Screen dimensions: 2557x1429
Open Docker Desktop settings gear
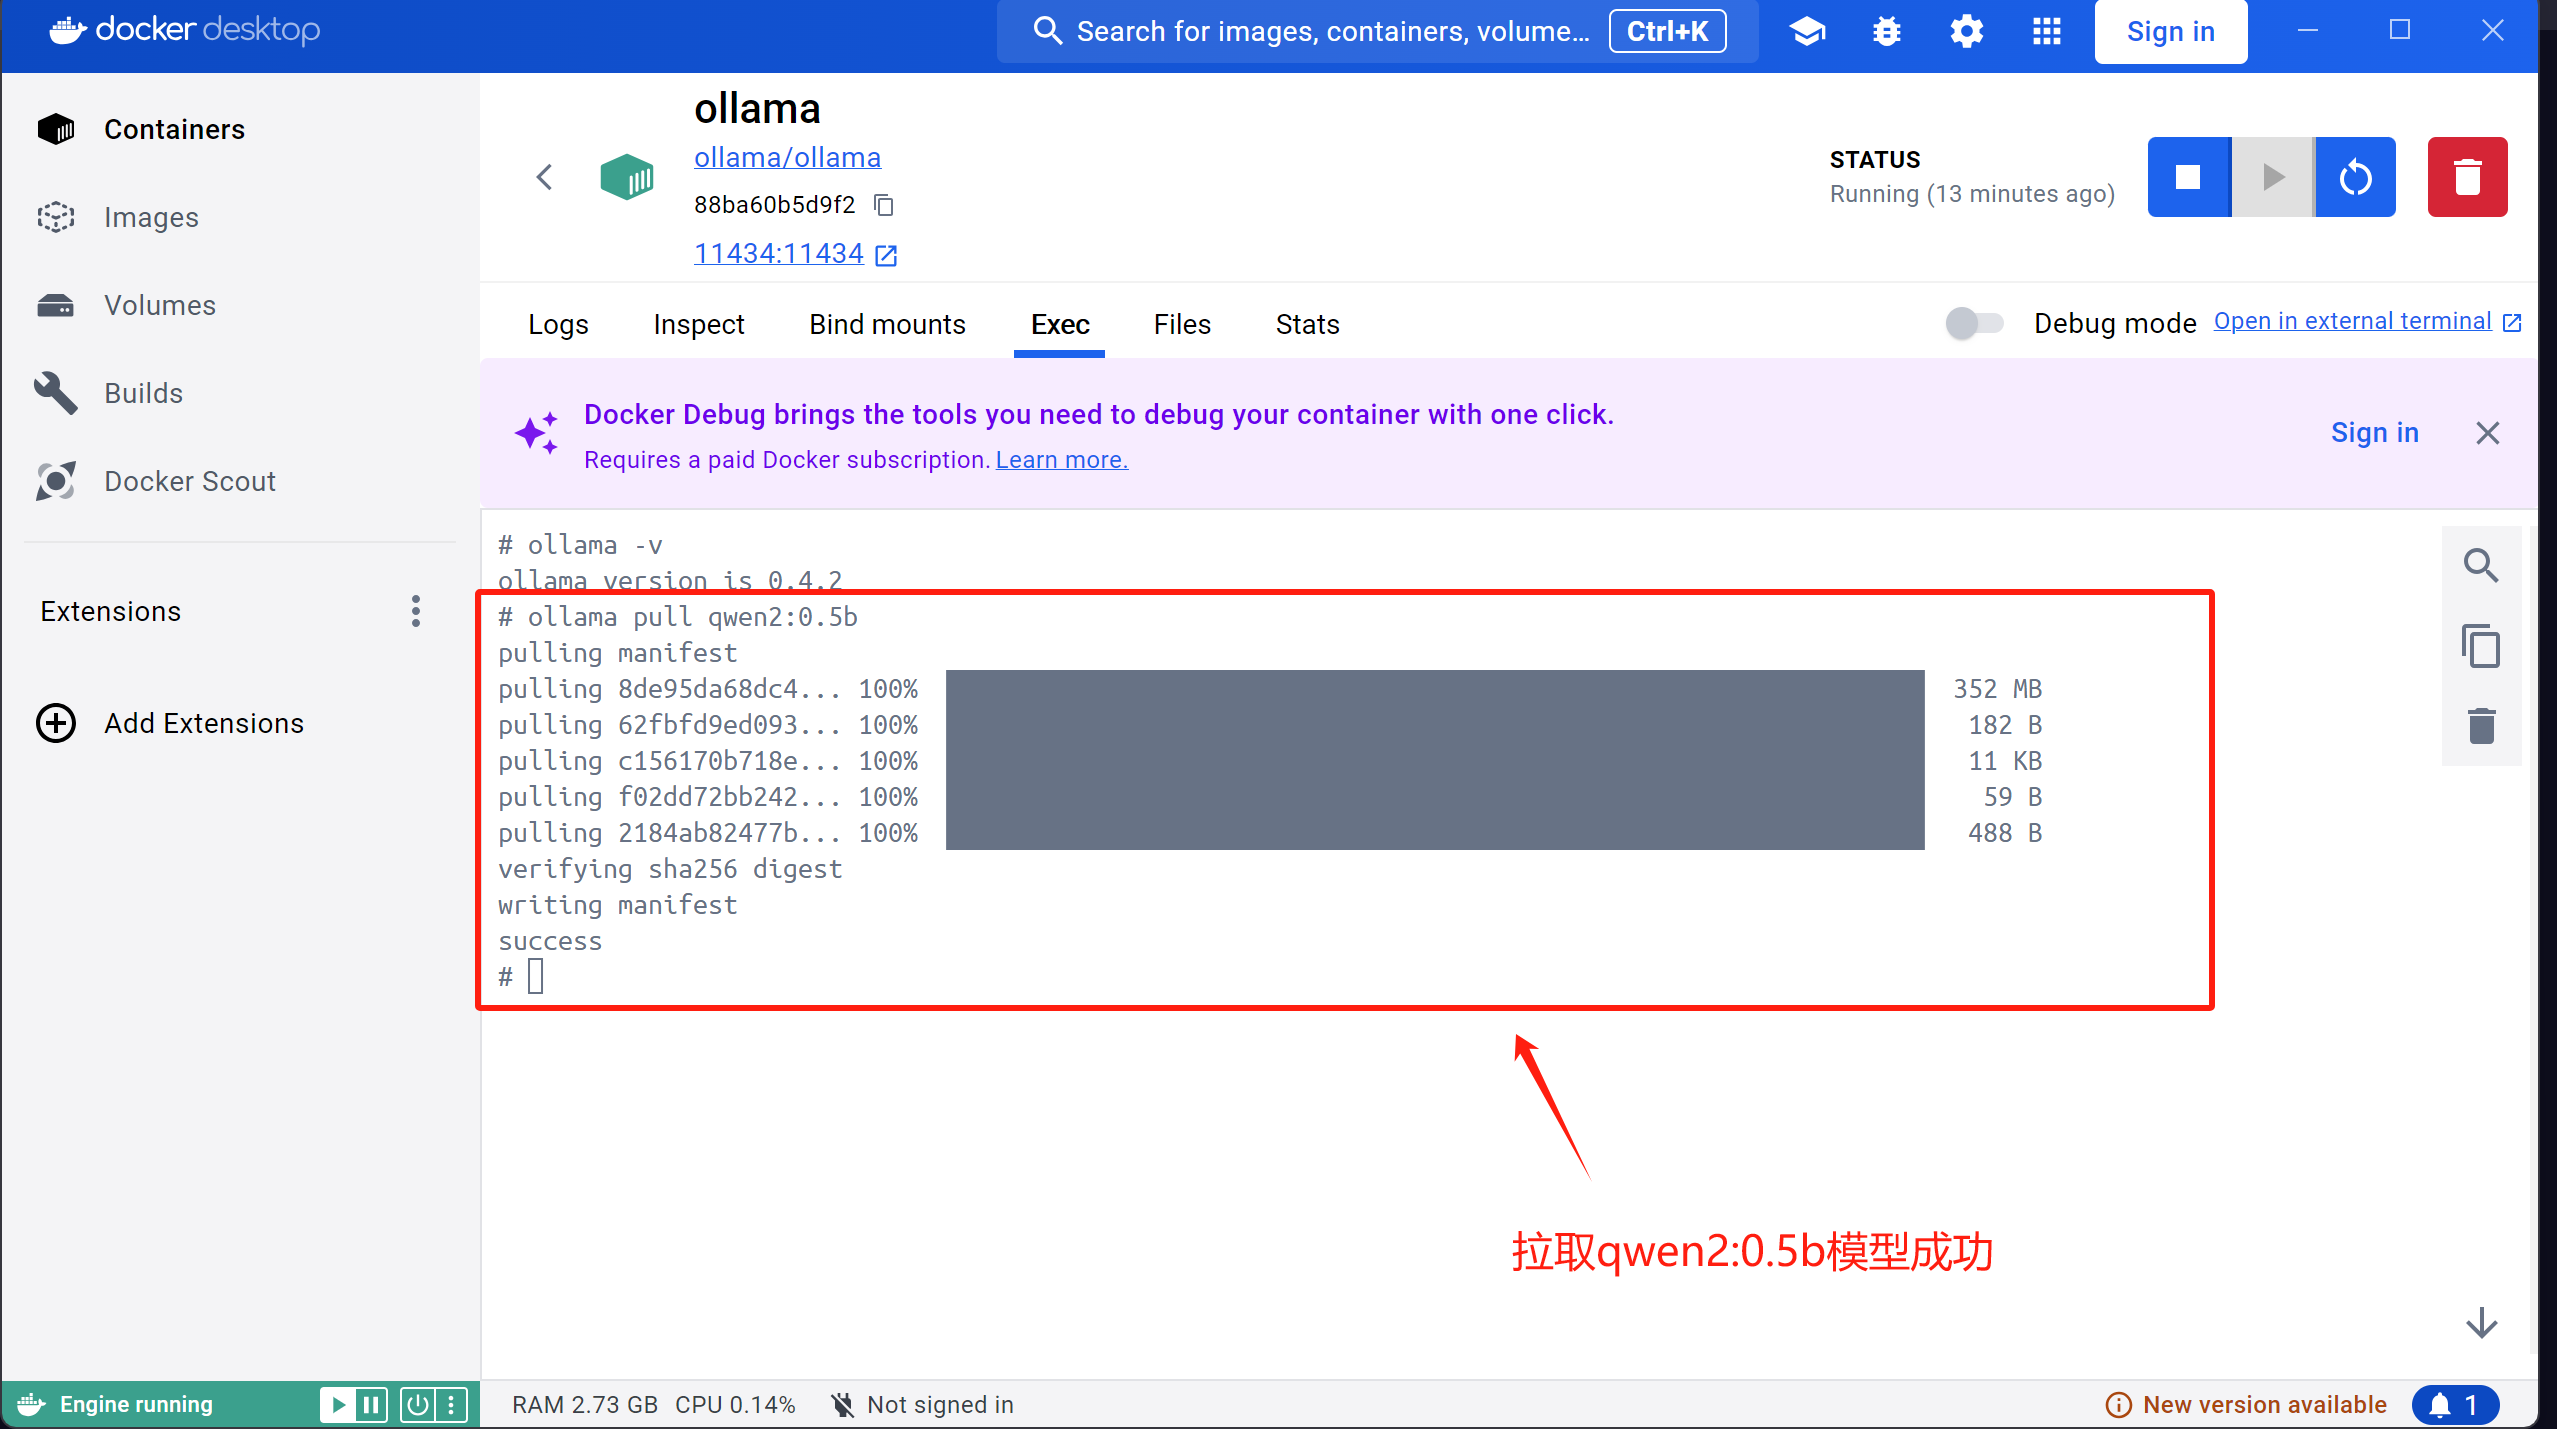(x=1966, y=32)
